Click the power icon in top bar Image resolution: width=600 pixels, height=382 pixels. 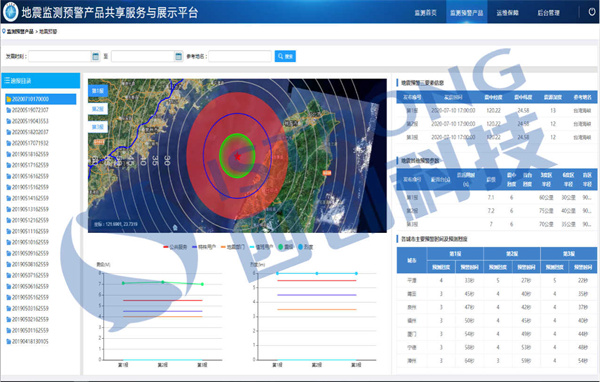coord(592,12)
